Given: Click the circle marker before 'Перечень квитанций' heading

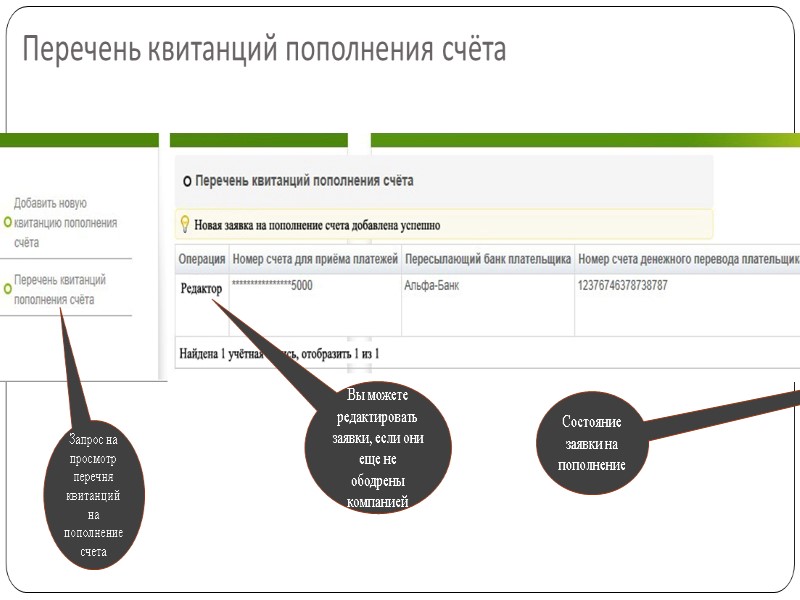Looking at the screenshot, I should pyautogui.click(x=187, y=180).
